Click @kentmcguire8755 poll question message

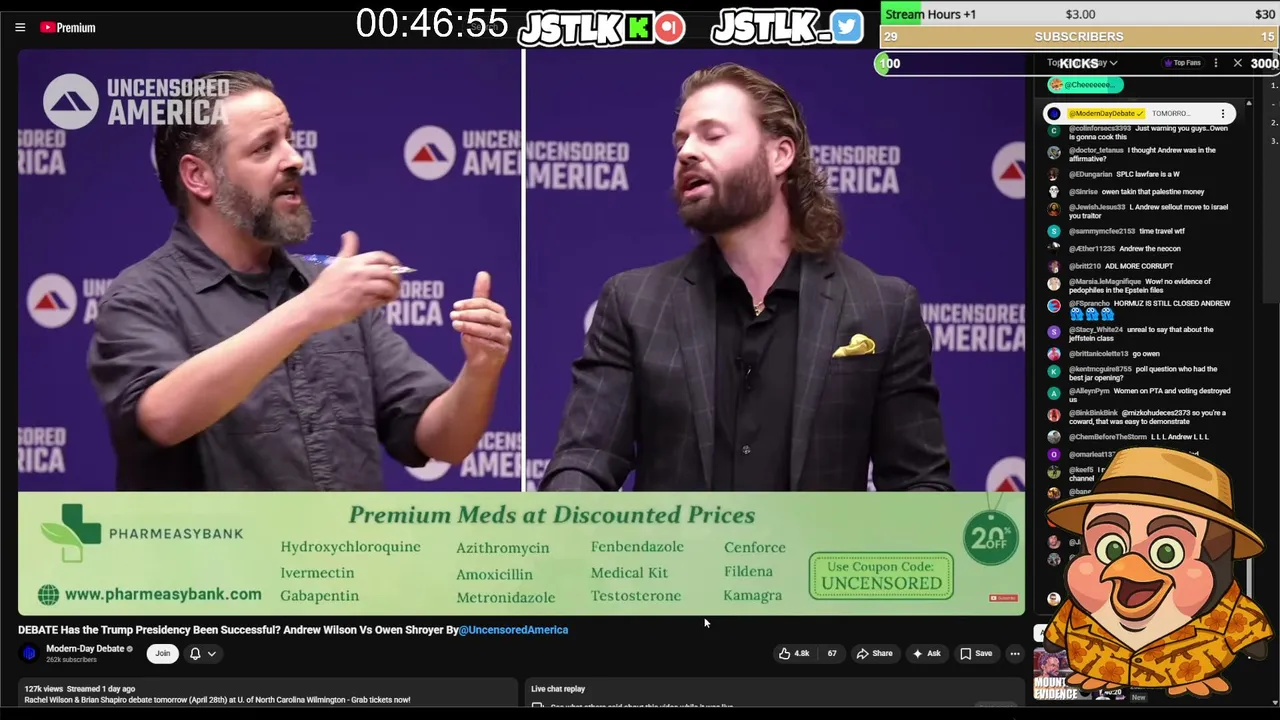[x=1140, y=373]
